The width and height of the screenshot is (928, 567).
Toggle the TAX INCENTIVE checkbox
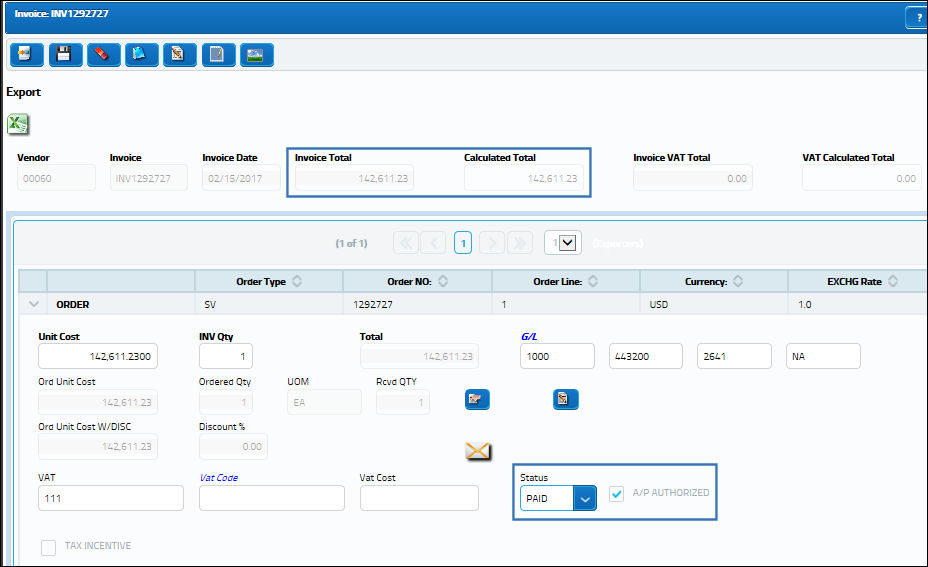coord(49,547)
